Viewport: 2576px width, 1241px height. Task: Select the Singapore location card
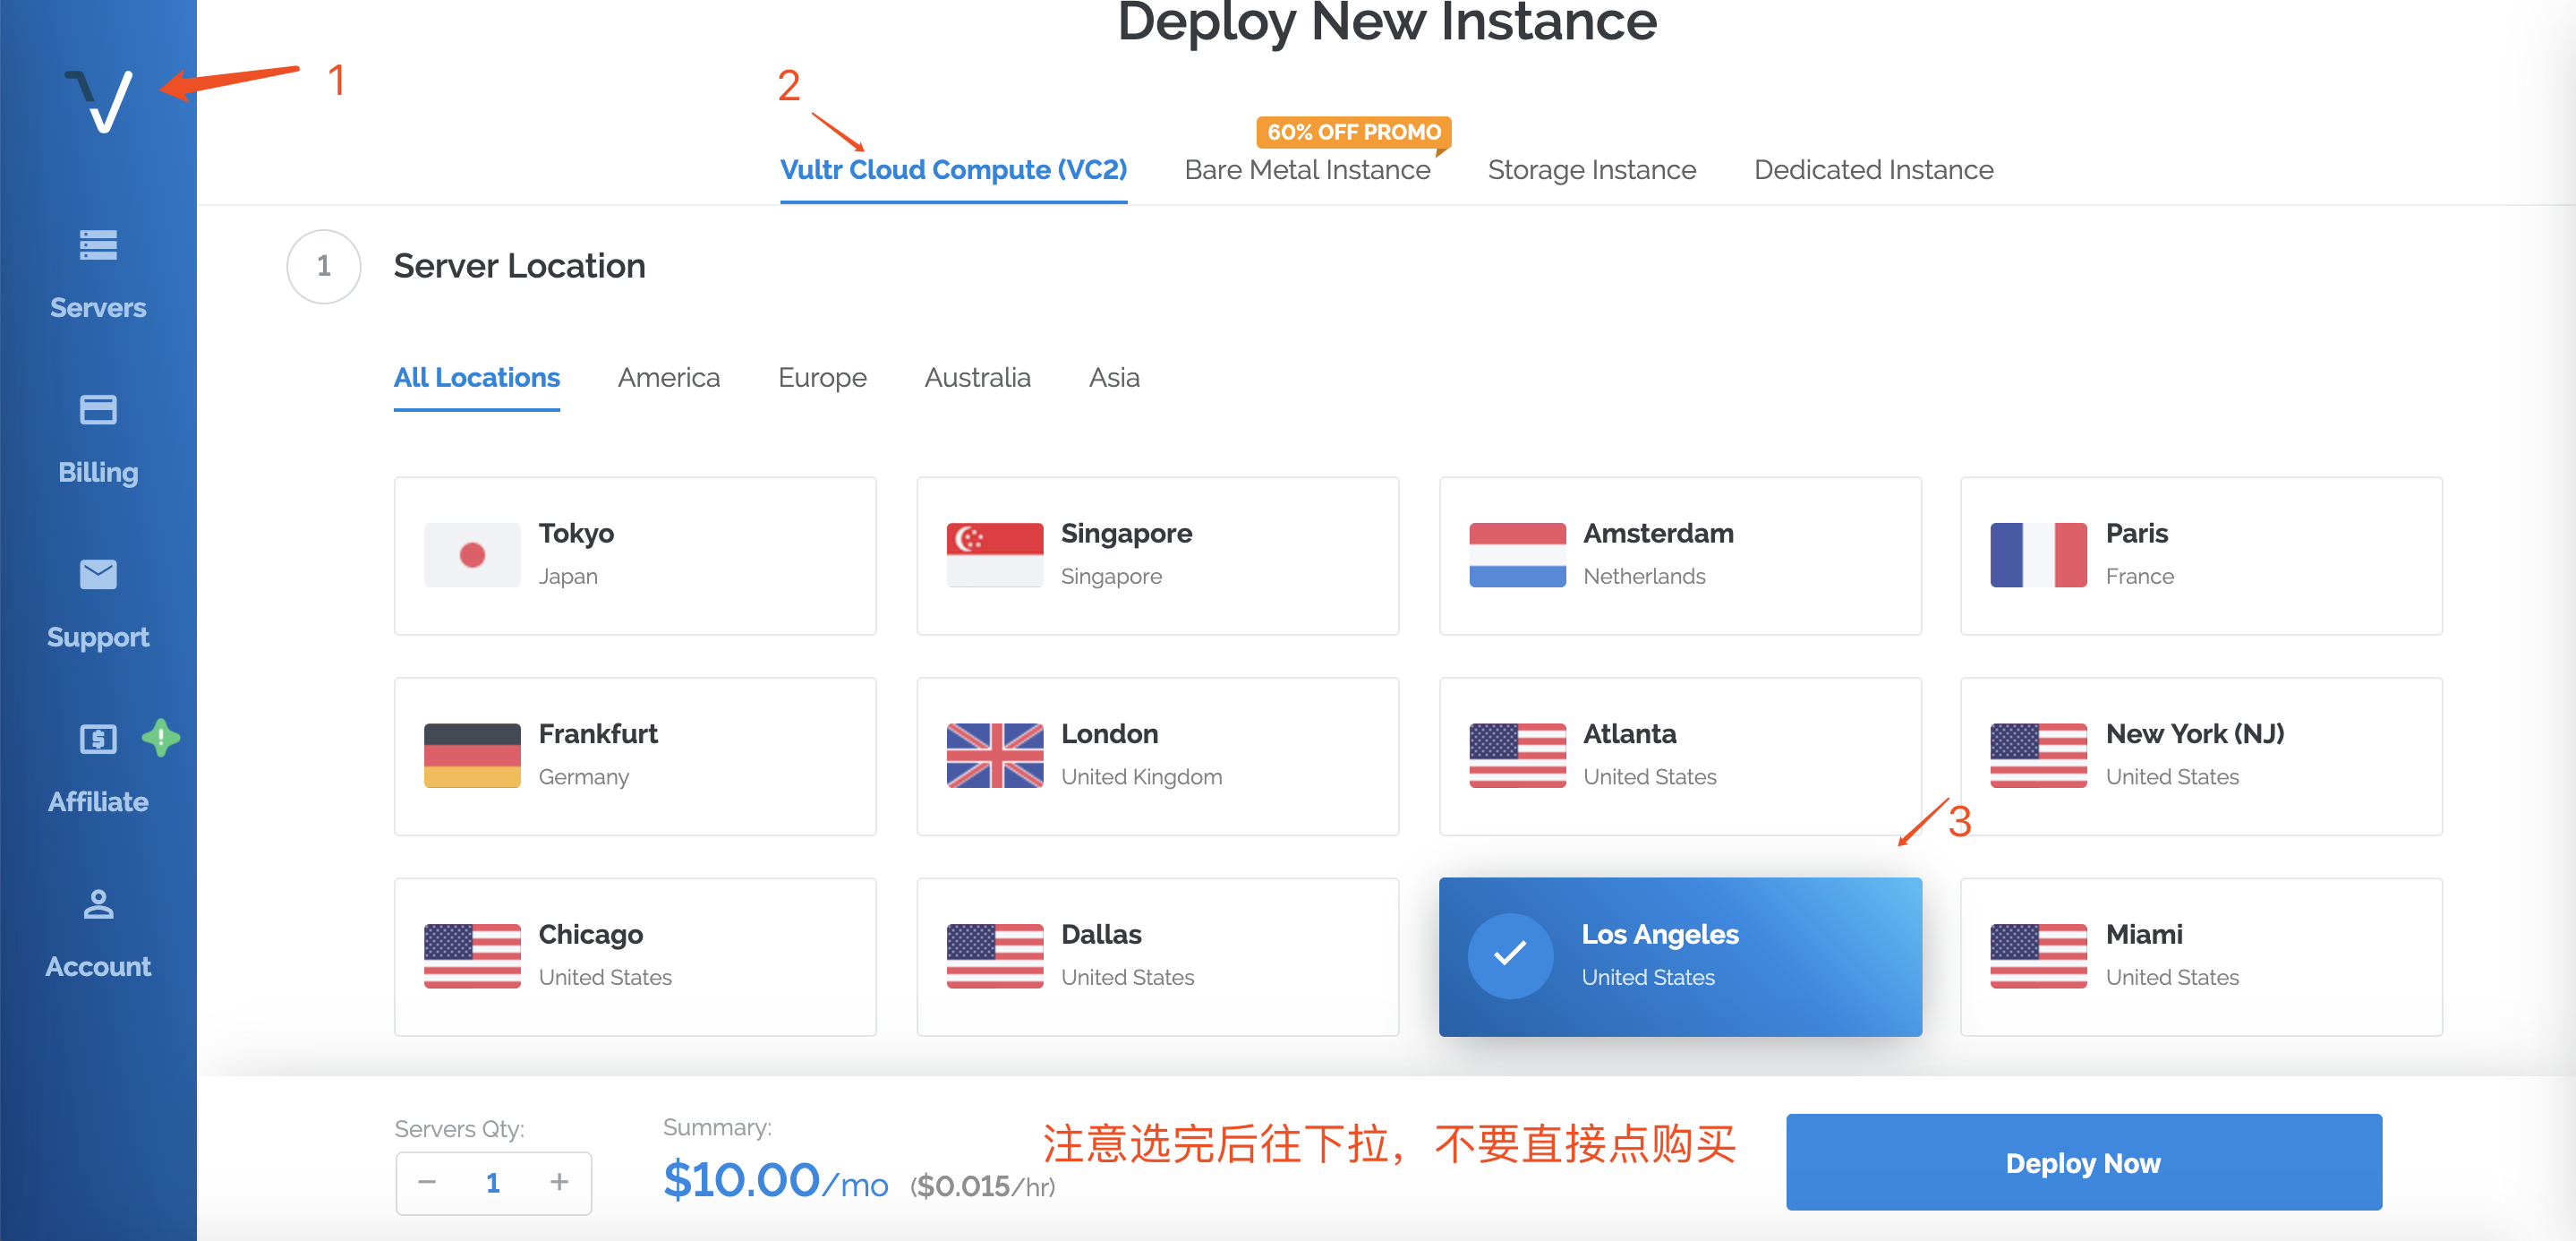point(1157,555)
